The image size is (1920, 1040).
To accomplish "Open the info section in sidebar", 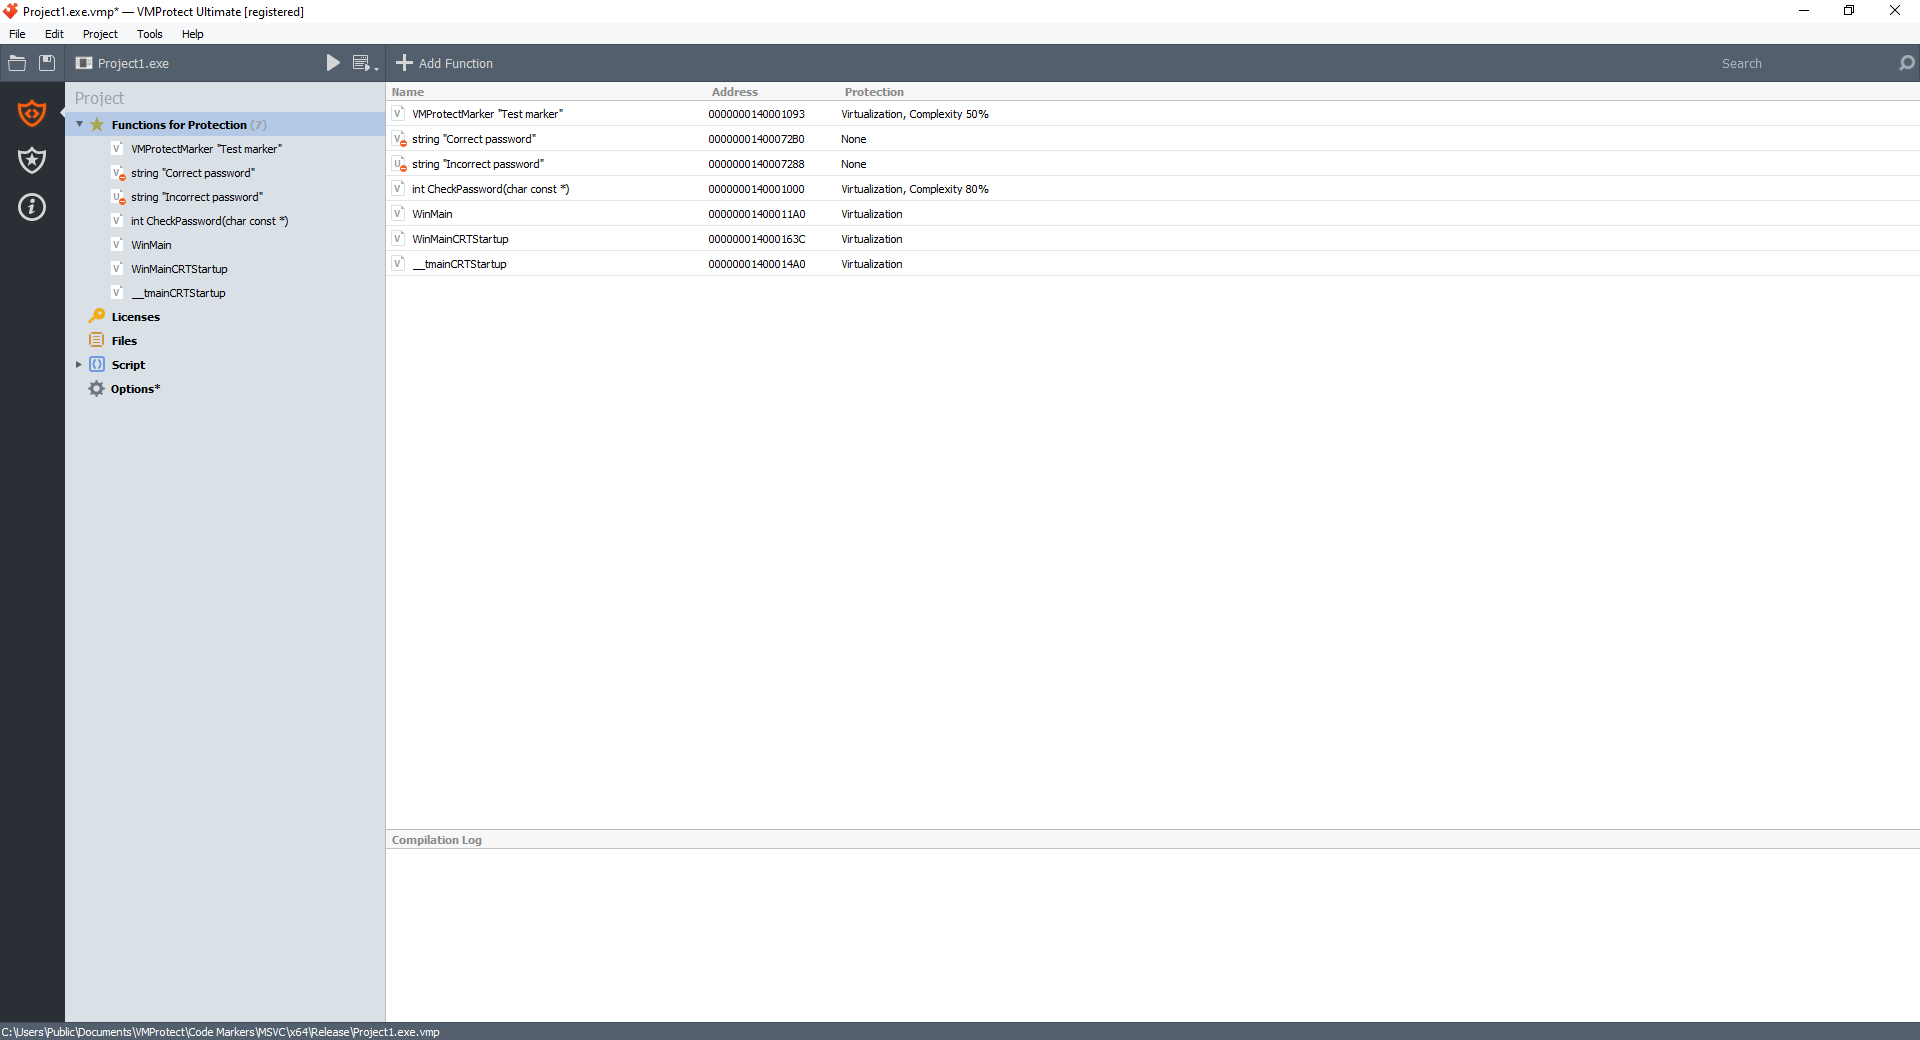I will [32, 207].
